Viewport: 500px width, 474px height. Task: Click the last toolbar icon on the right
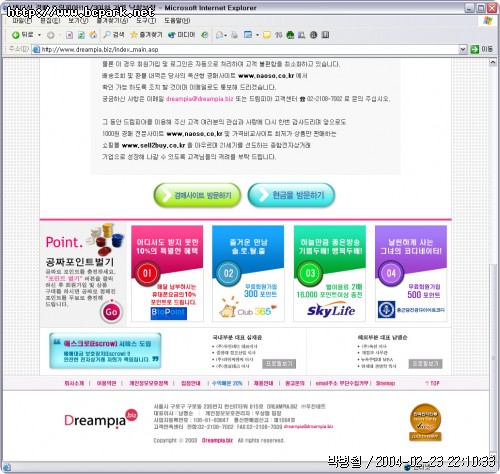pos(325,35)
